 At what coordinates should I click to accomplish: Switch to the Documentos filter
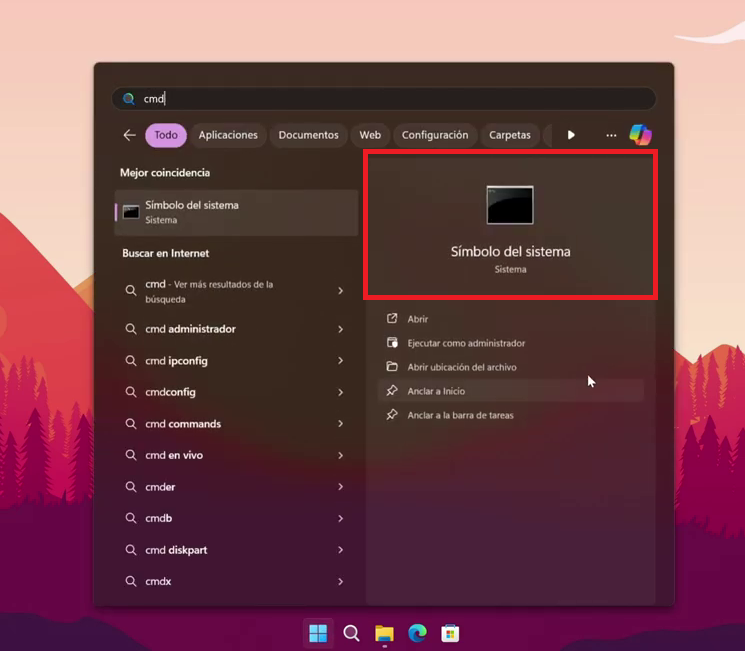(308, 135)
